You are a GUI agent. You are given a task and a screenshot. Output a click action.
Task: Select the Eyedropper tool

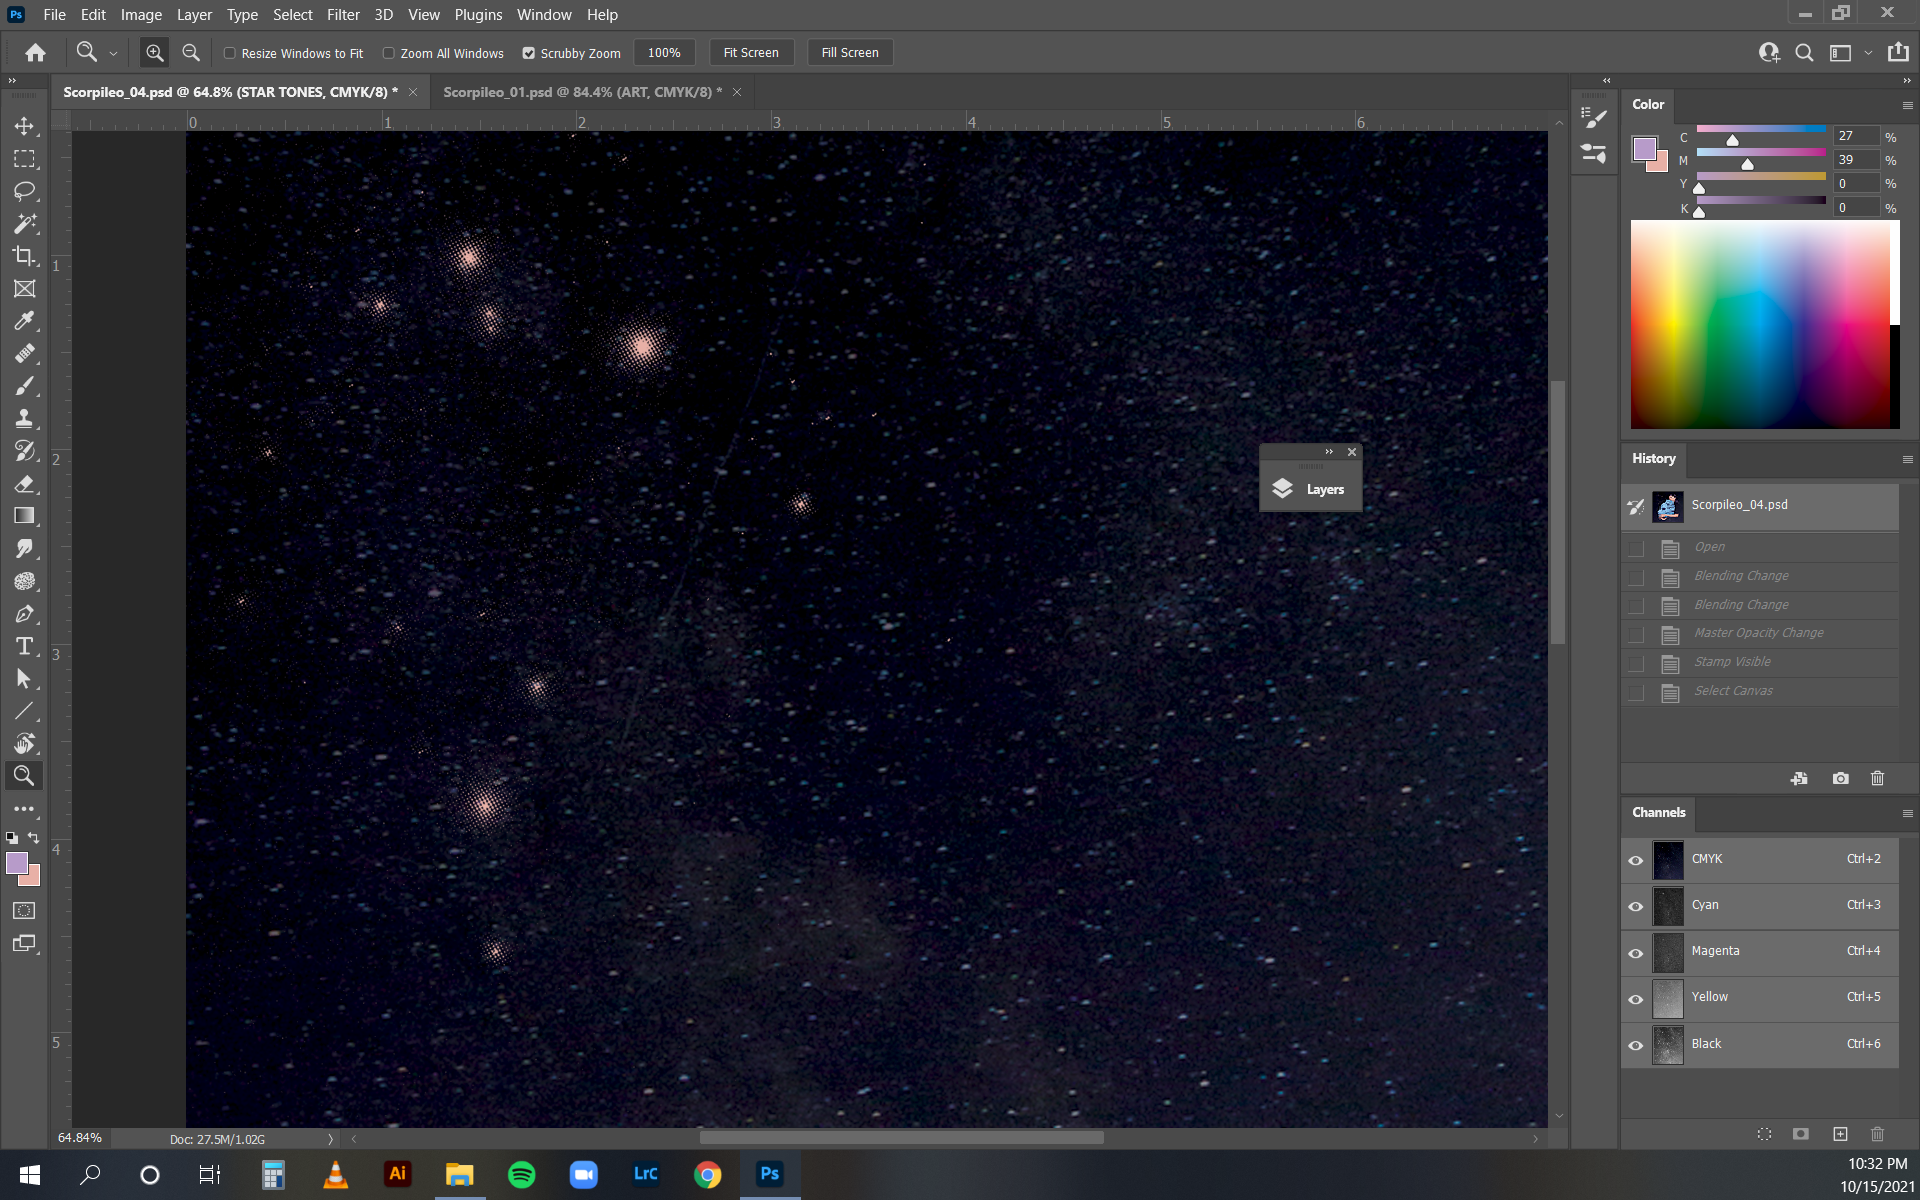tap(24, 321)
